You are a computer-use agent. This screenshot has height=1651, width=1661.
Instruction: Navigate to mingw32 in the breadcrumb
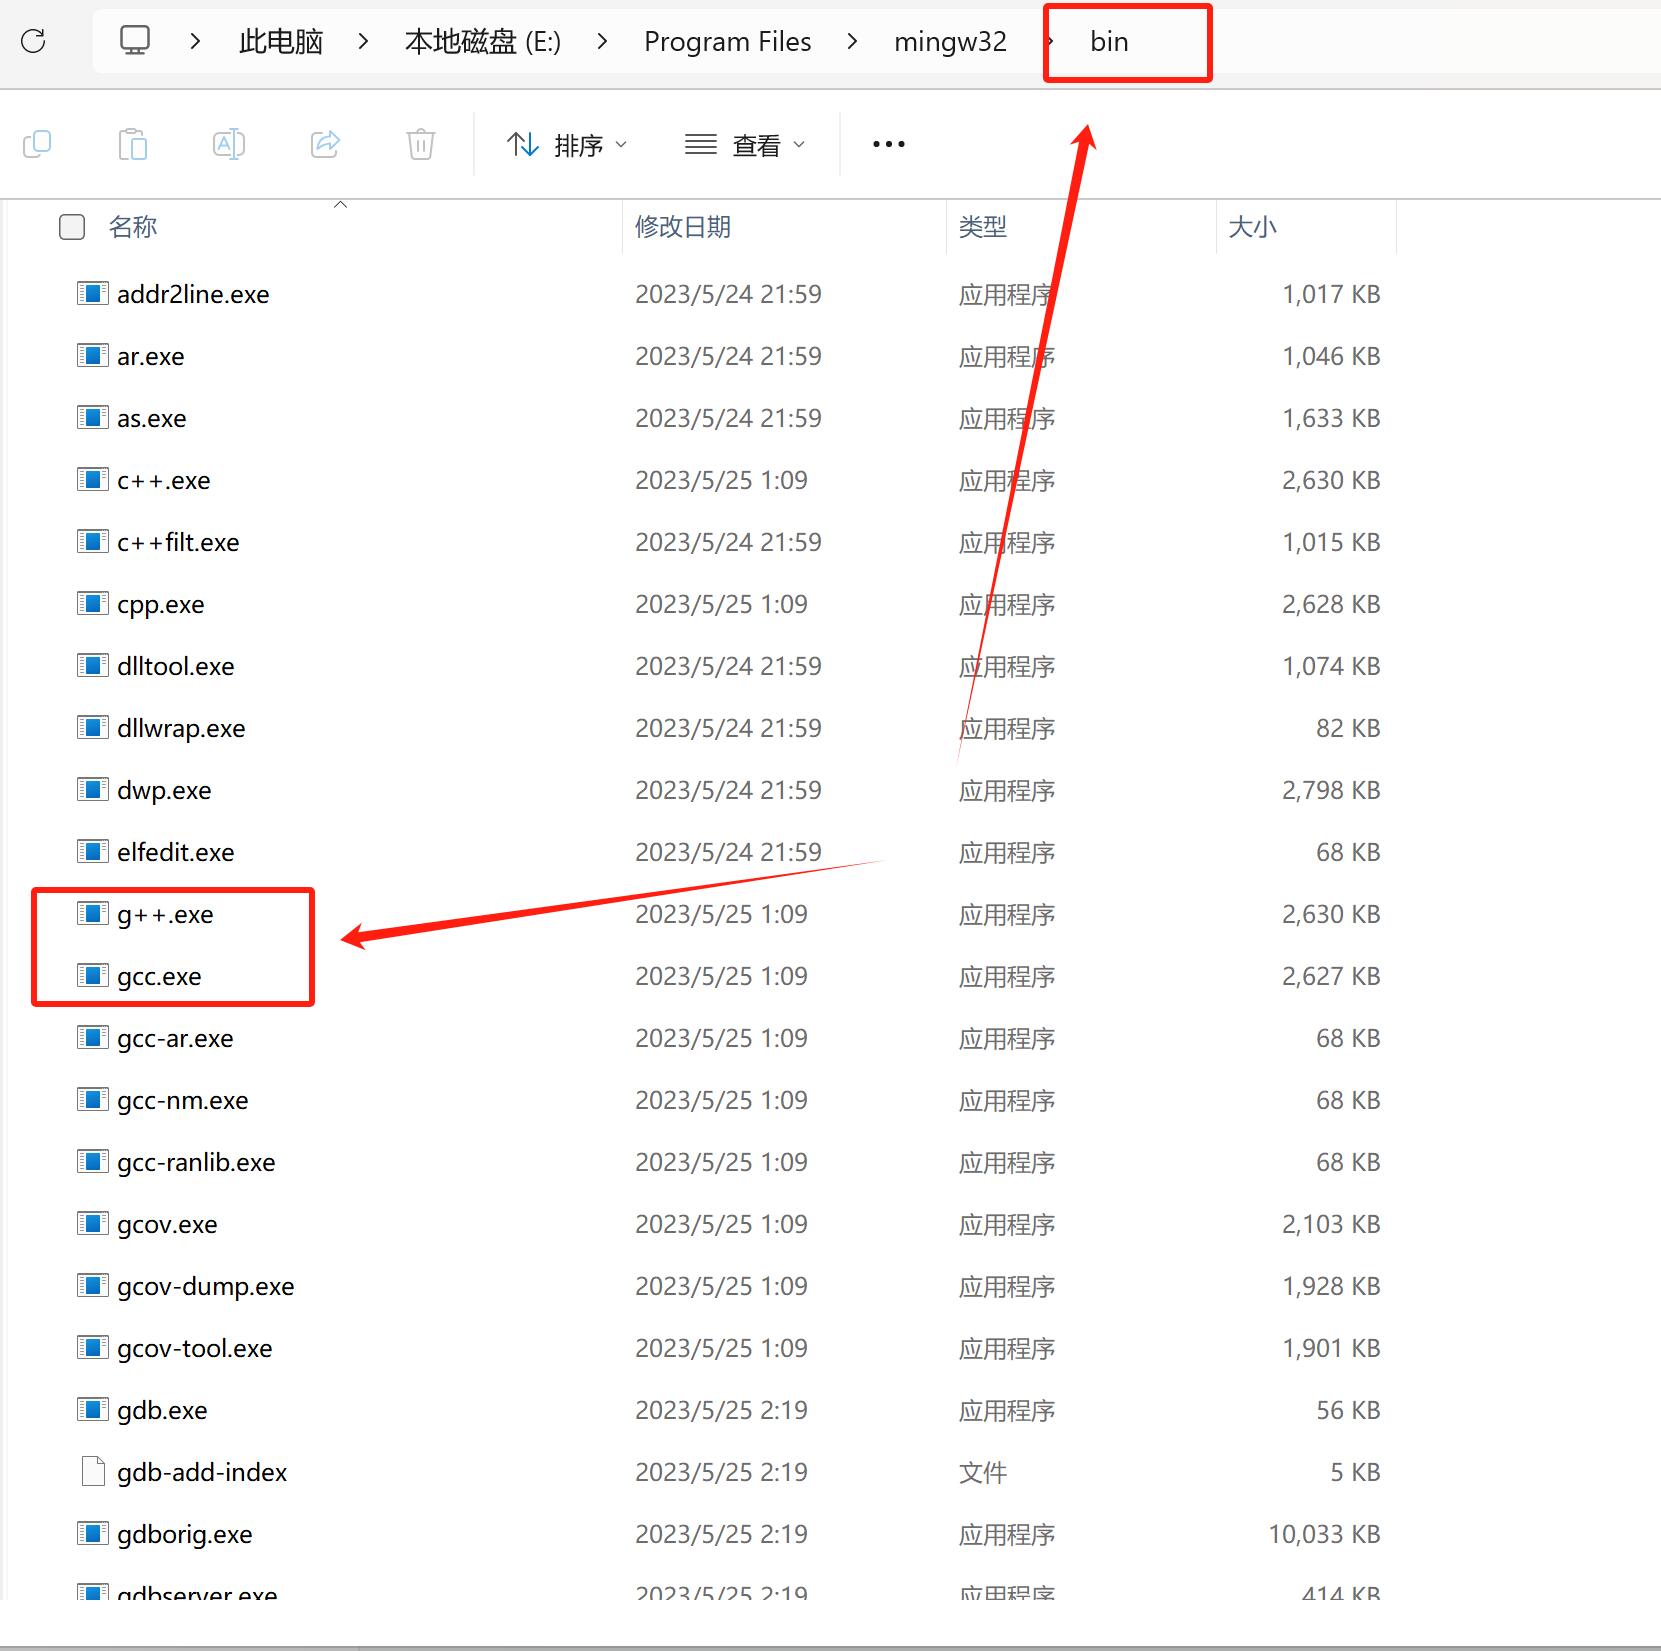[x=949, y=41]
